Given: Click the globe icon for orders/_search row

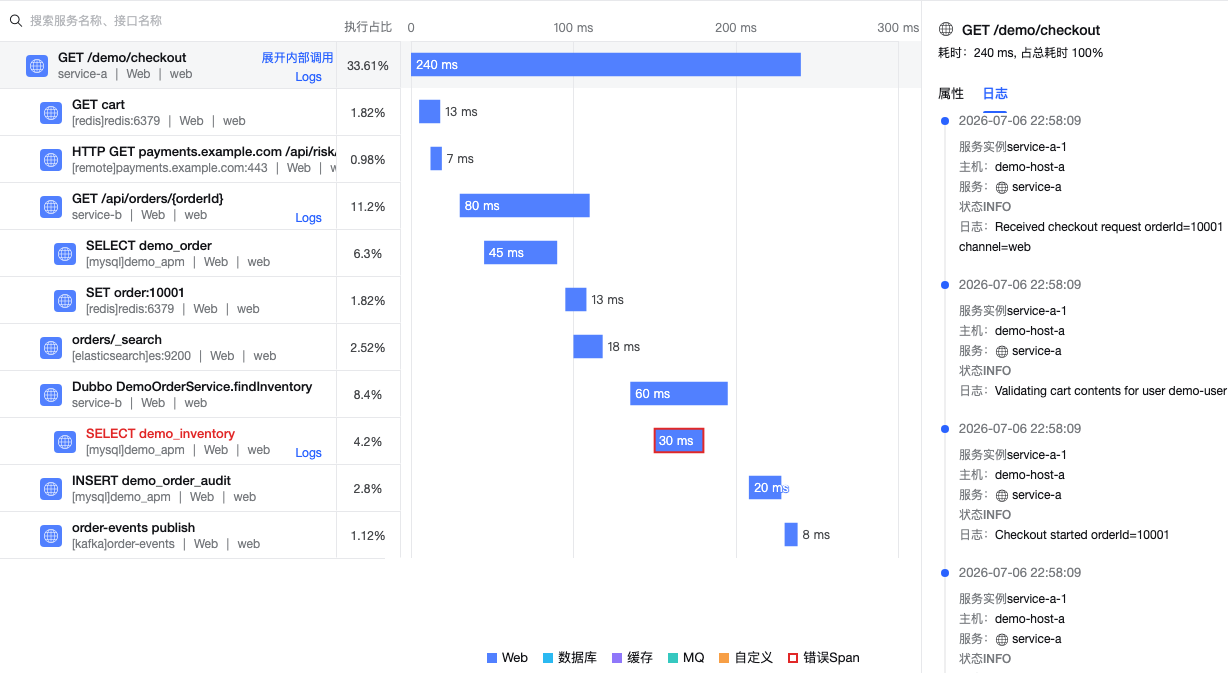Looking at the screenshot, I should (x=51, y=348).
